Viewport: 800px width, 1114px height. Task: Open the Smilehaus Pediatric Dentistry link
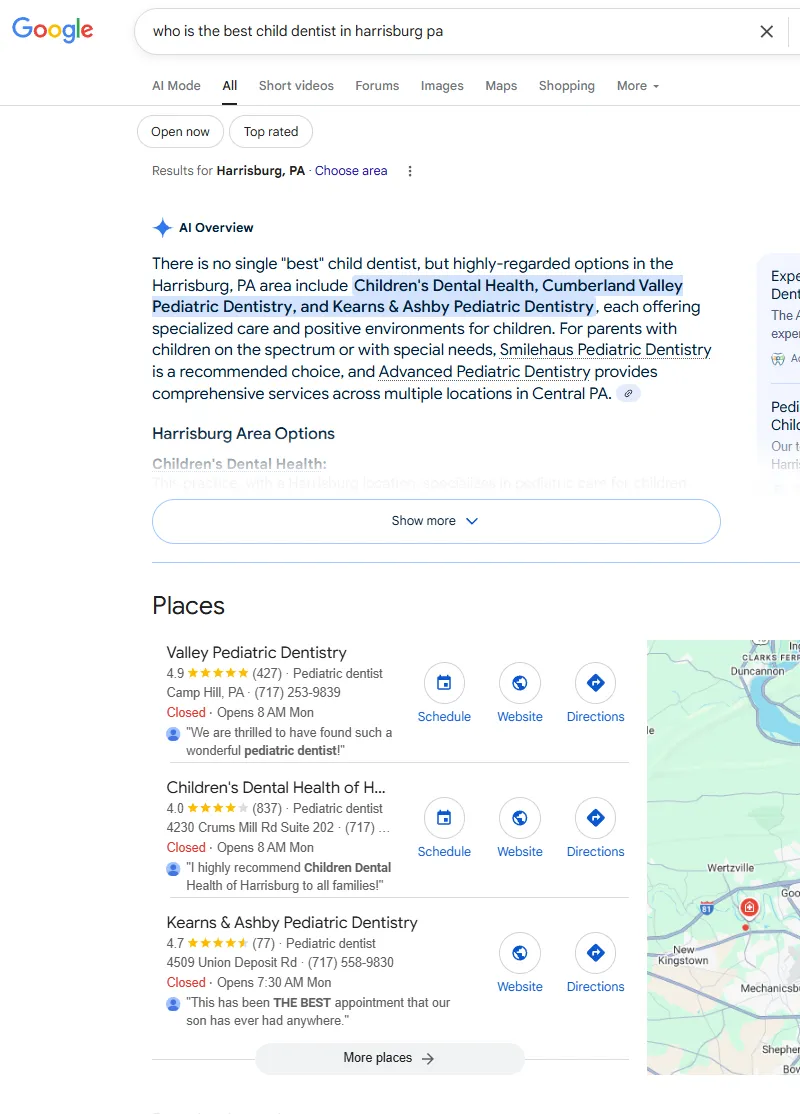pyautogui.click(x=605, y=350)
